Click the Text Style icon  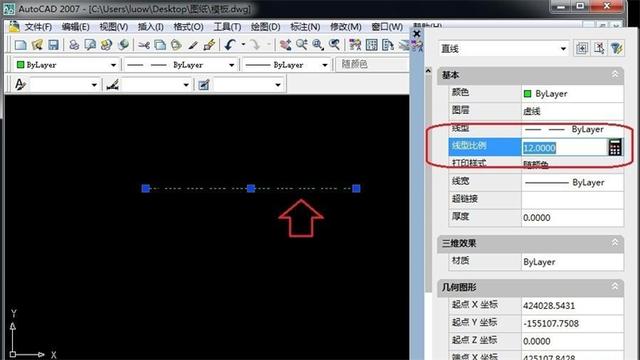pos(20,84)
